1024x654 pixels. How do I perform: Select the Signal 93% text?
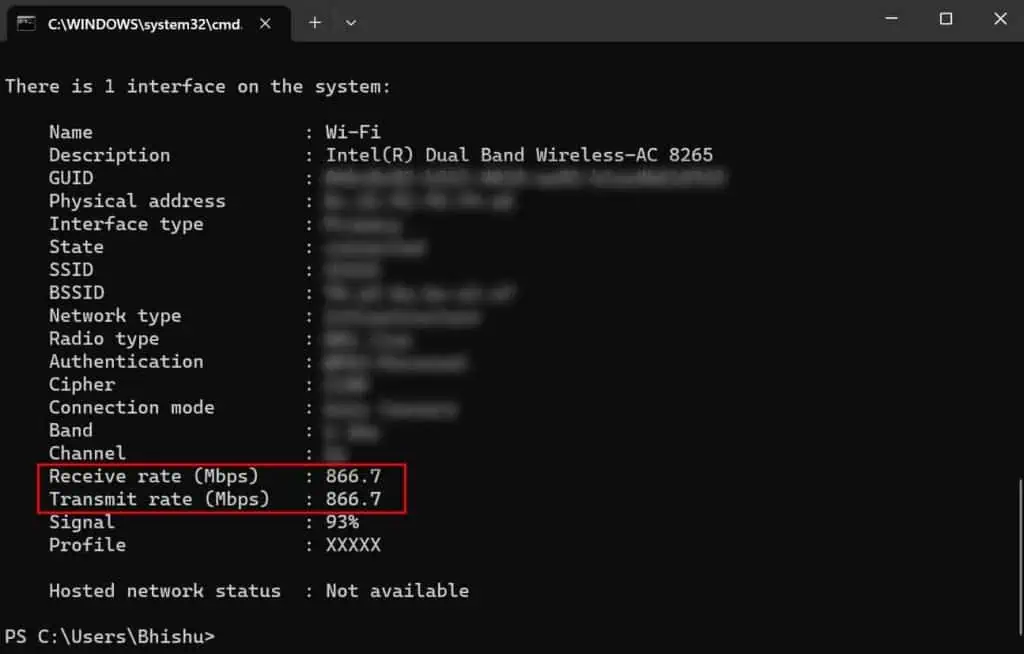coord(341,521)
